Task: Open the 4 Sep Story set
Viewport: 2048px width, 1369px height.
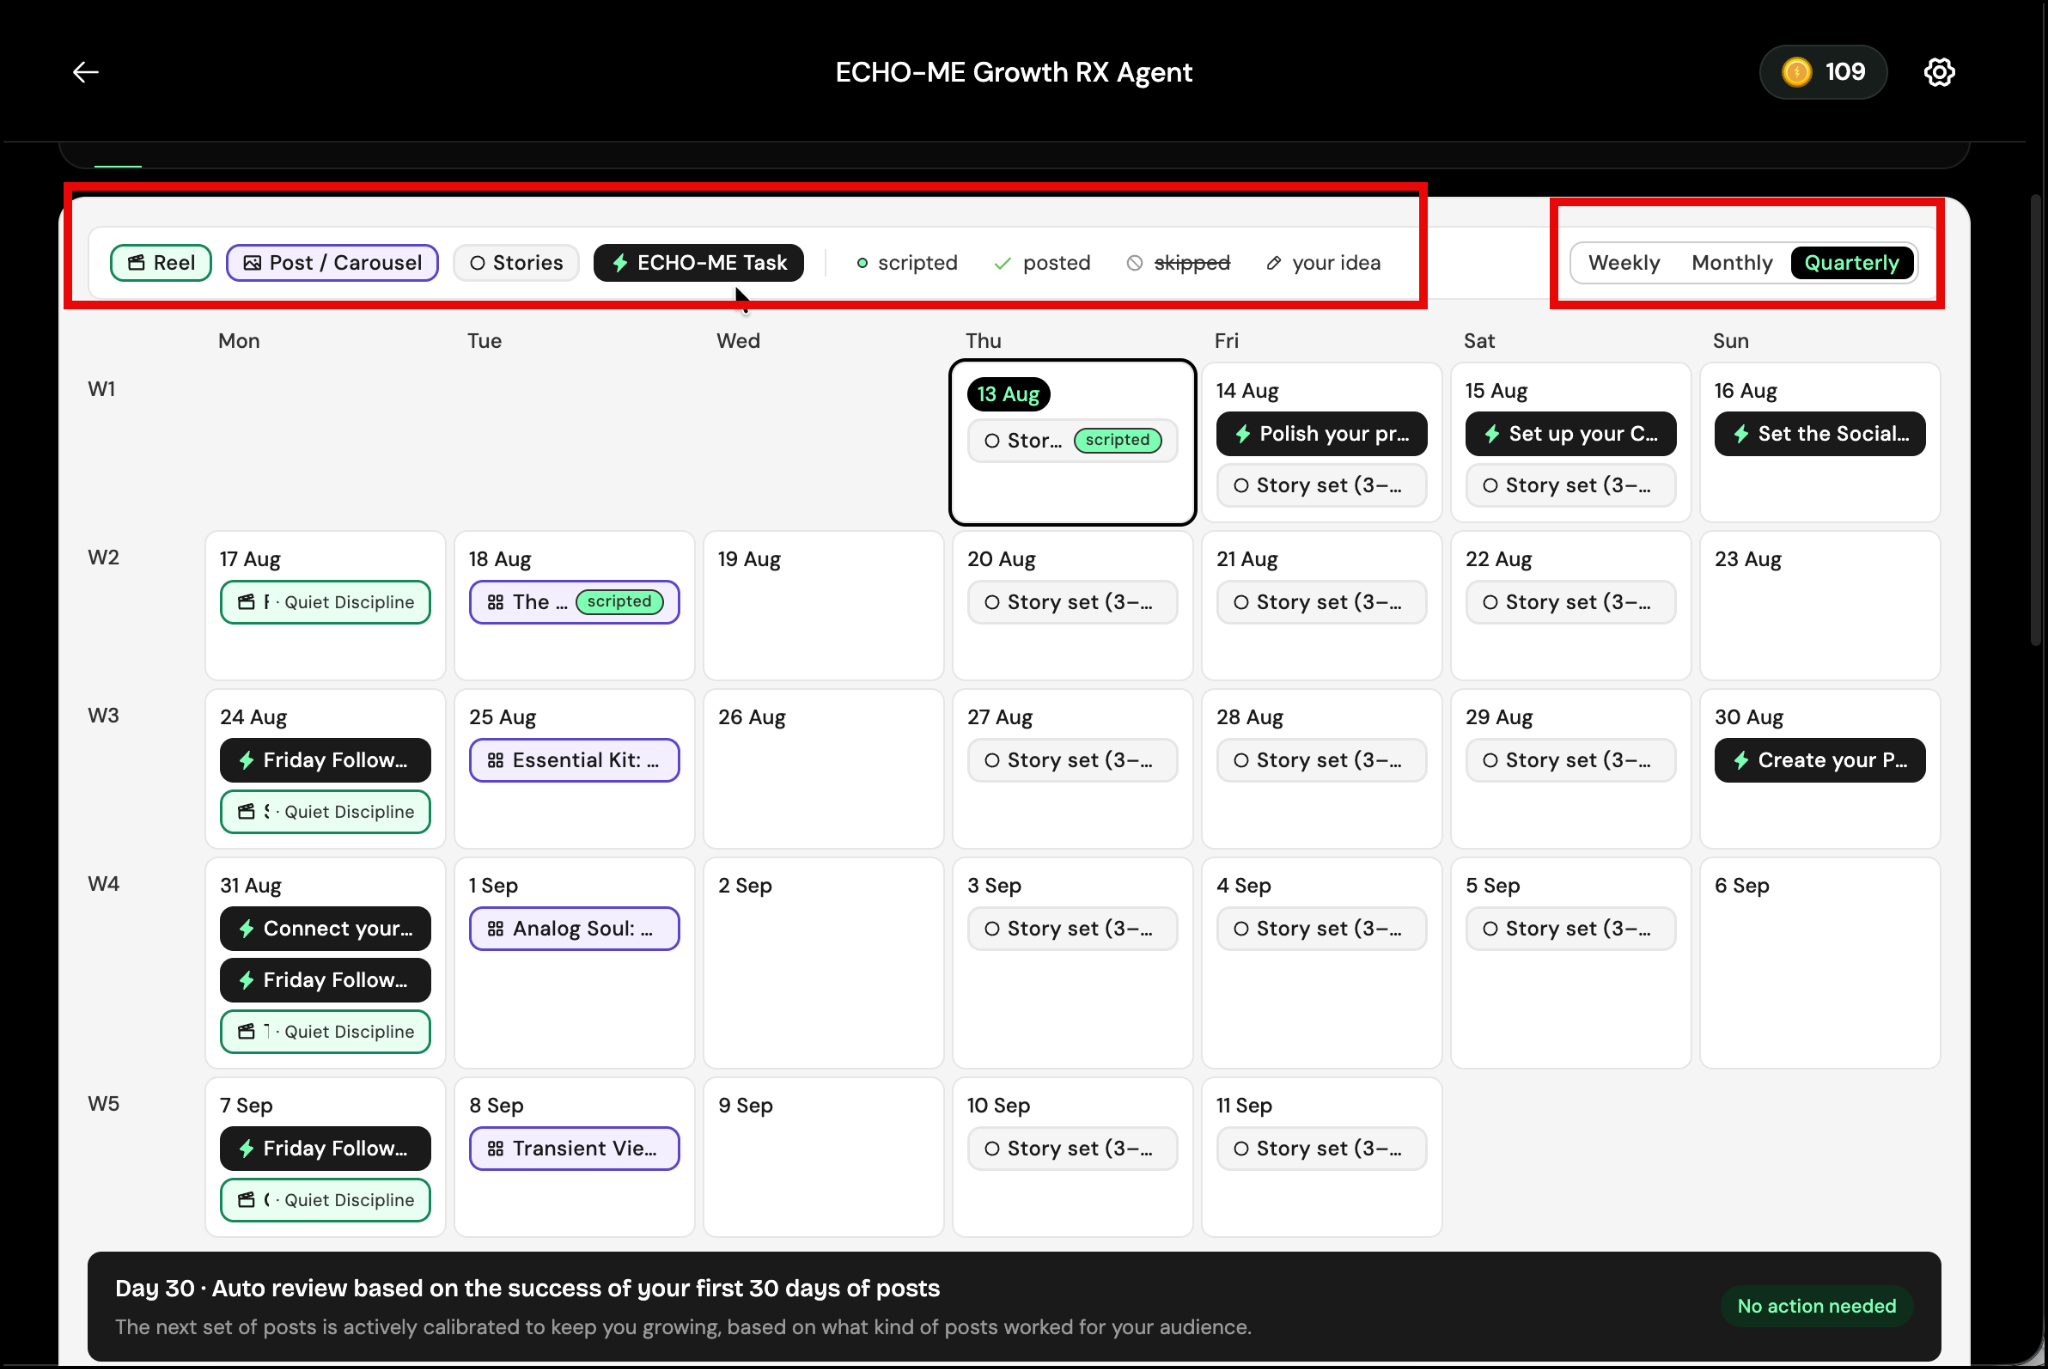Action: pos(1322,928)
